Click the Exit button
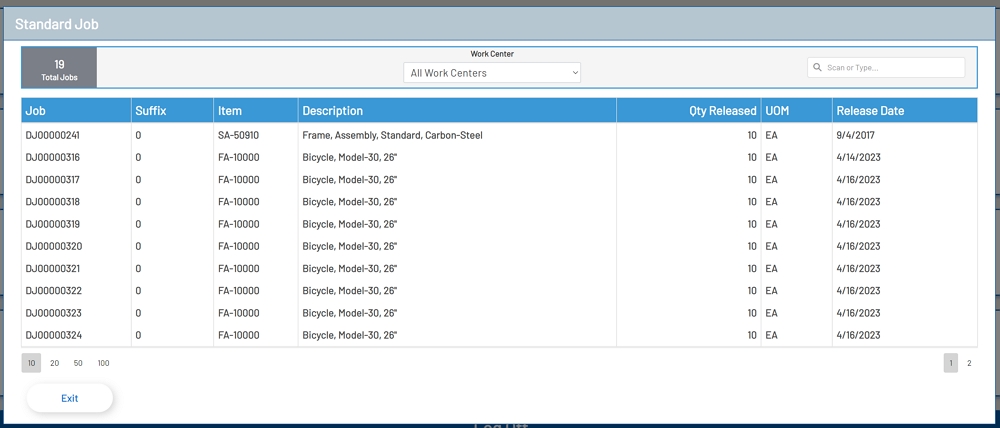Image resolution: width=1000 pixels, height=428 pixels. pos(70,398)
